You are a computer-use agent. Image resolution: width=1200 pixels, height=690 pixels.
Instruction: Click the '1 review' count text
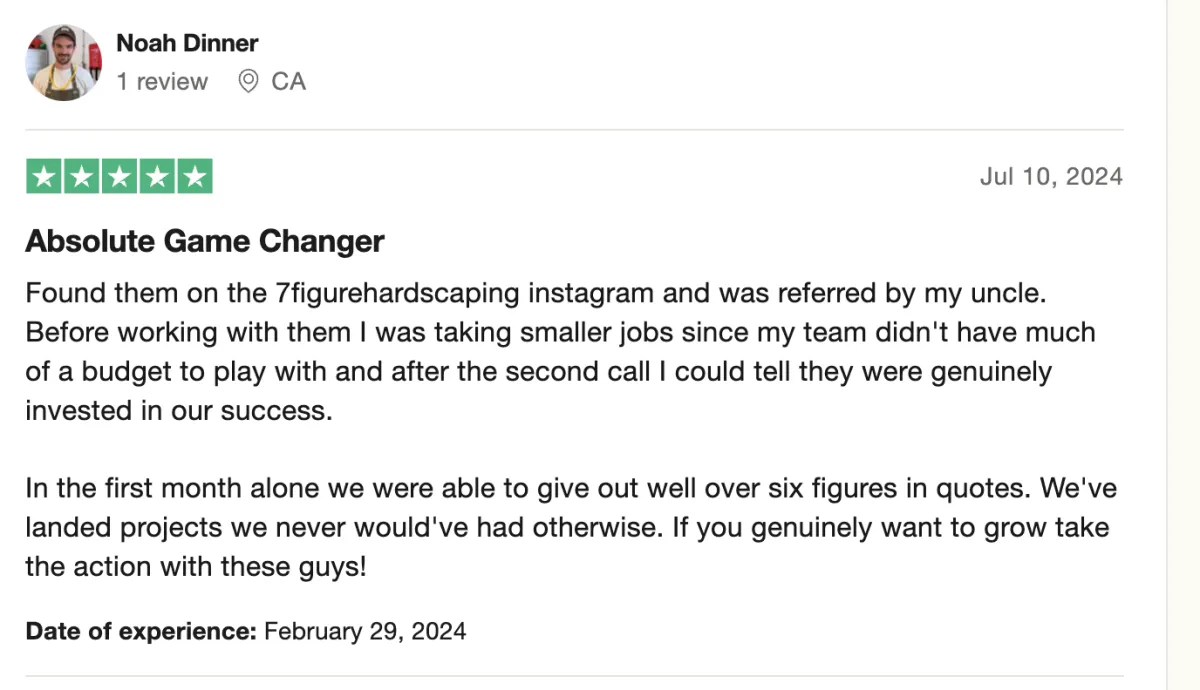point(162,81)
